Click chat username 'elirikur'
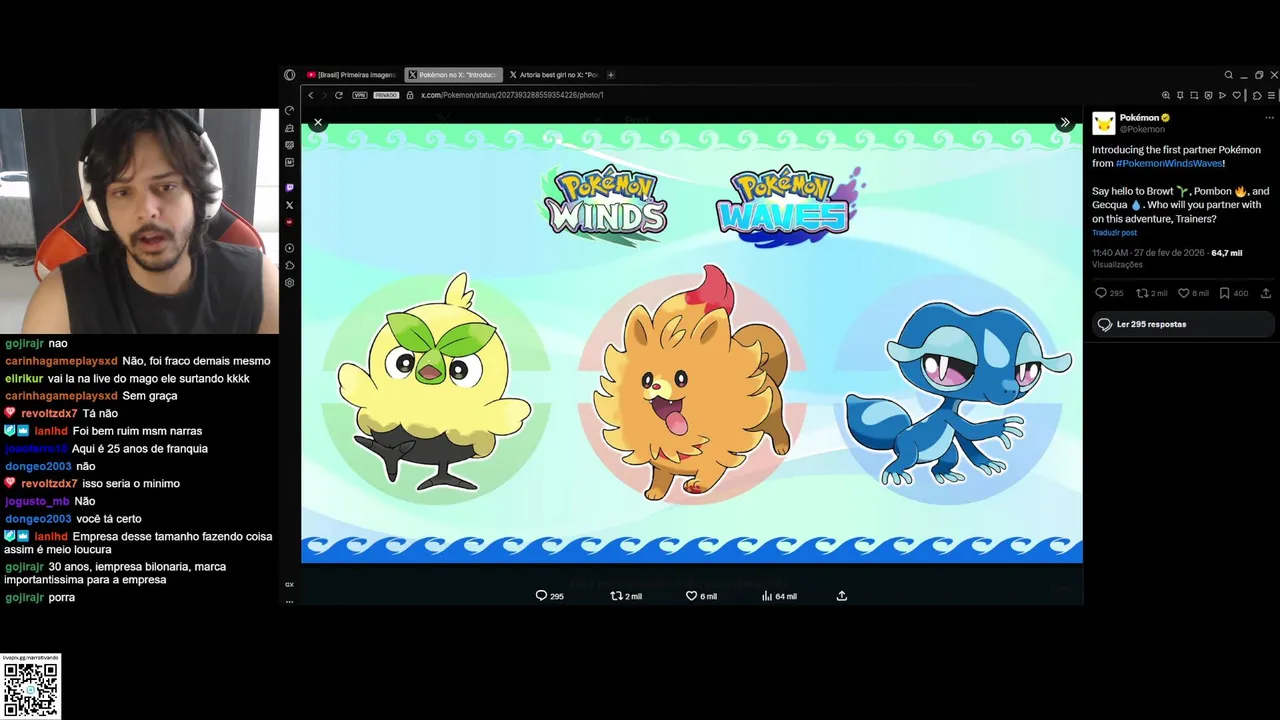Image resolution: width=1280 pixels, height=720 pixels. [24, 379]
